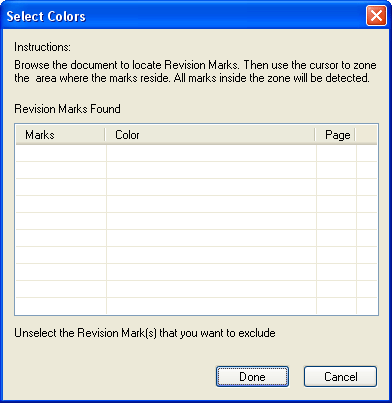The image size is (392, 403).
Task: Click the Done button
Action: pos(252,377)
